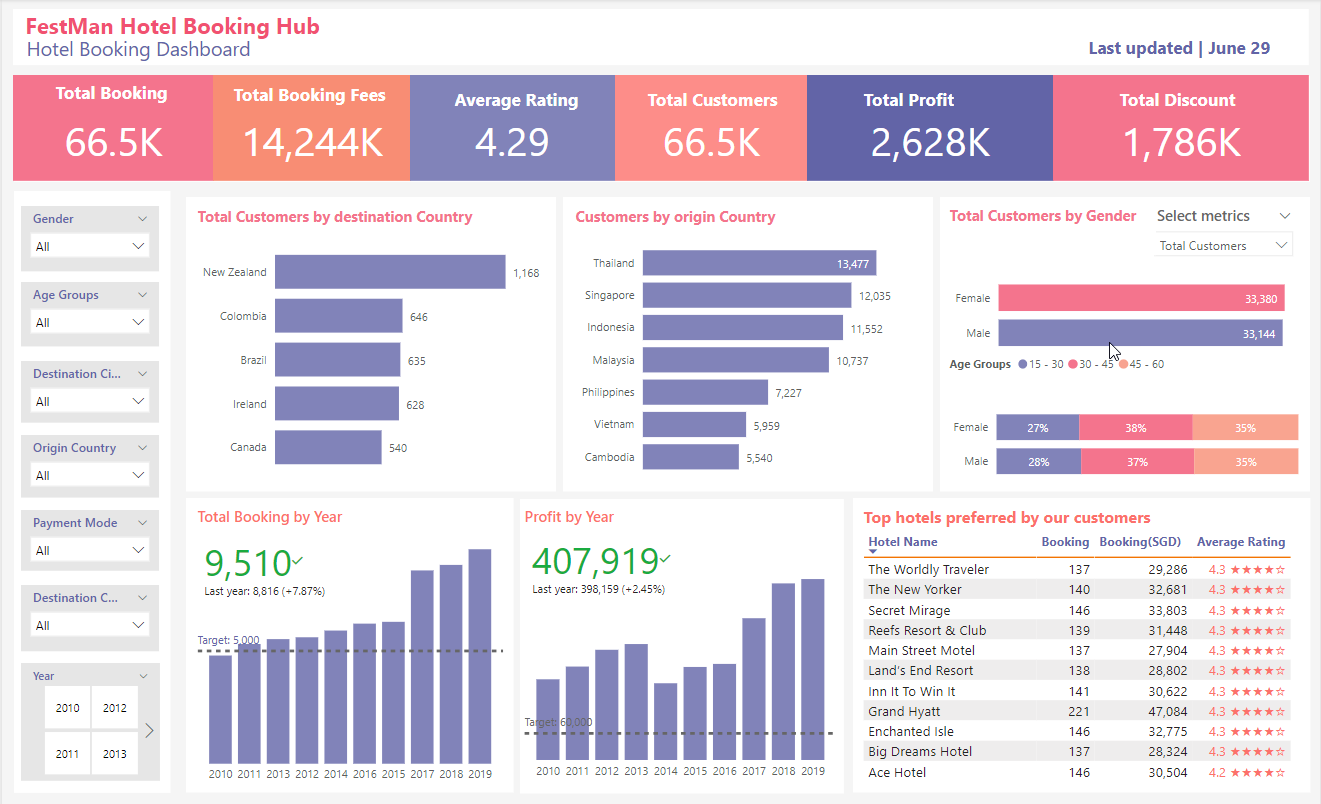Select the Thailand bar in the origin country chart
Screen dimensions: 1321x804
759,263
